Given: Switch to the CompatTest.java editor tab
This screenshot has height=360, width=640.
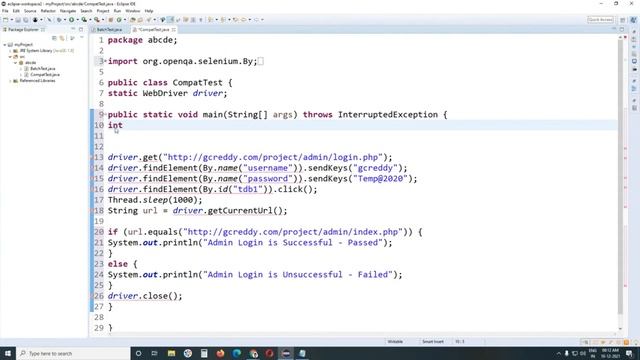Looking at the screenshot, I should (153, 30).
